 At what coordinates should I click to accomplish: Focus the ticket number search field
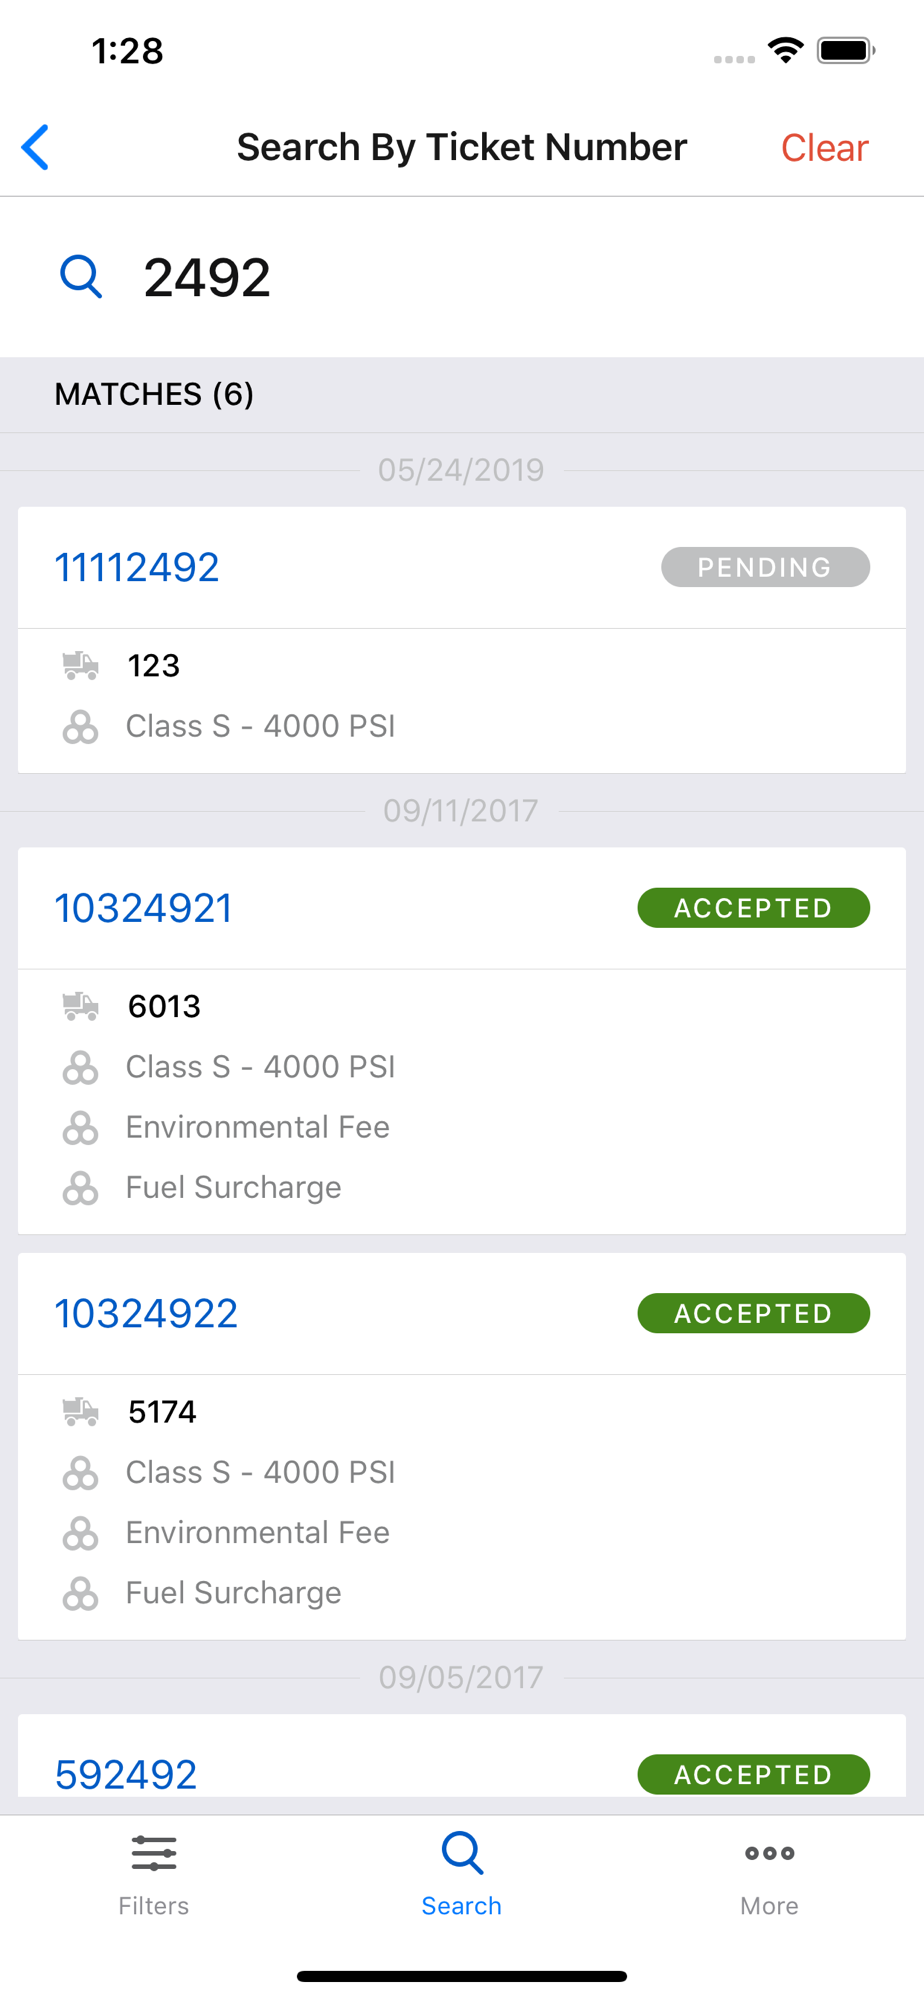[x=500, y=277]
